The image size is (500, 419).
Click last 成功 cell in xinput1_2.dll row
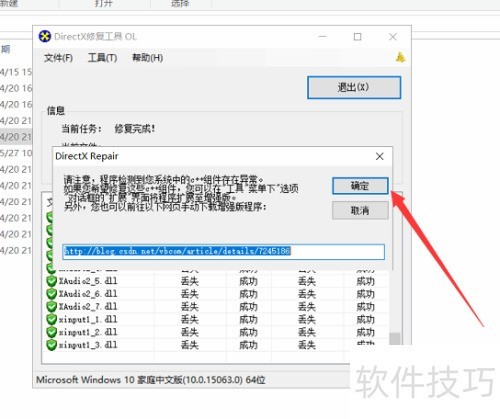366,332
